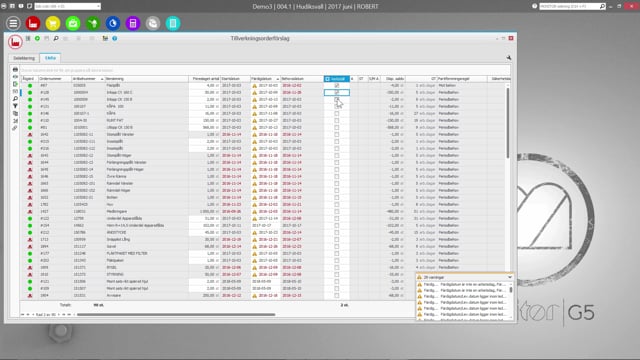Click the wrench settings icon at window's right
Viewport: 640px width, 360px height.
click(x=509, y=58)
